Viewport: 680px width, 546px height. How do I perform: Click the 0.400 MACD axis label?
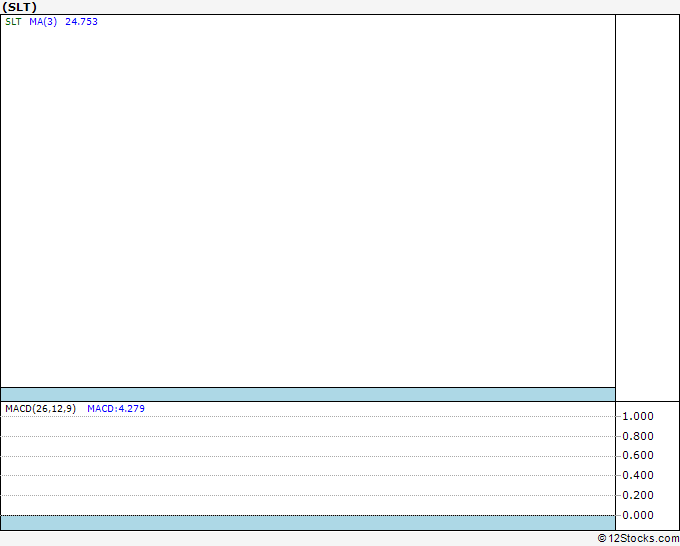pos(638,475)
